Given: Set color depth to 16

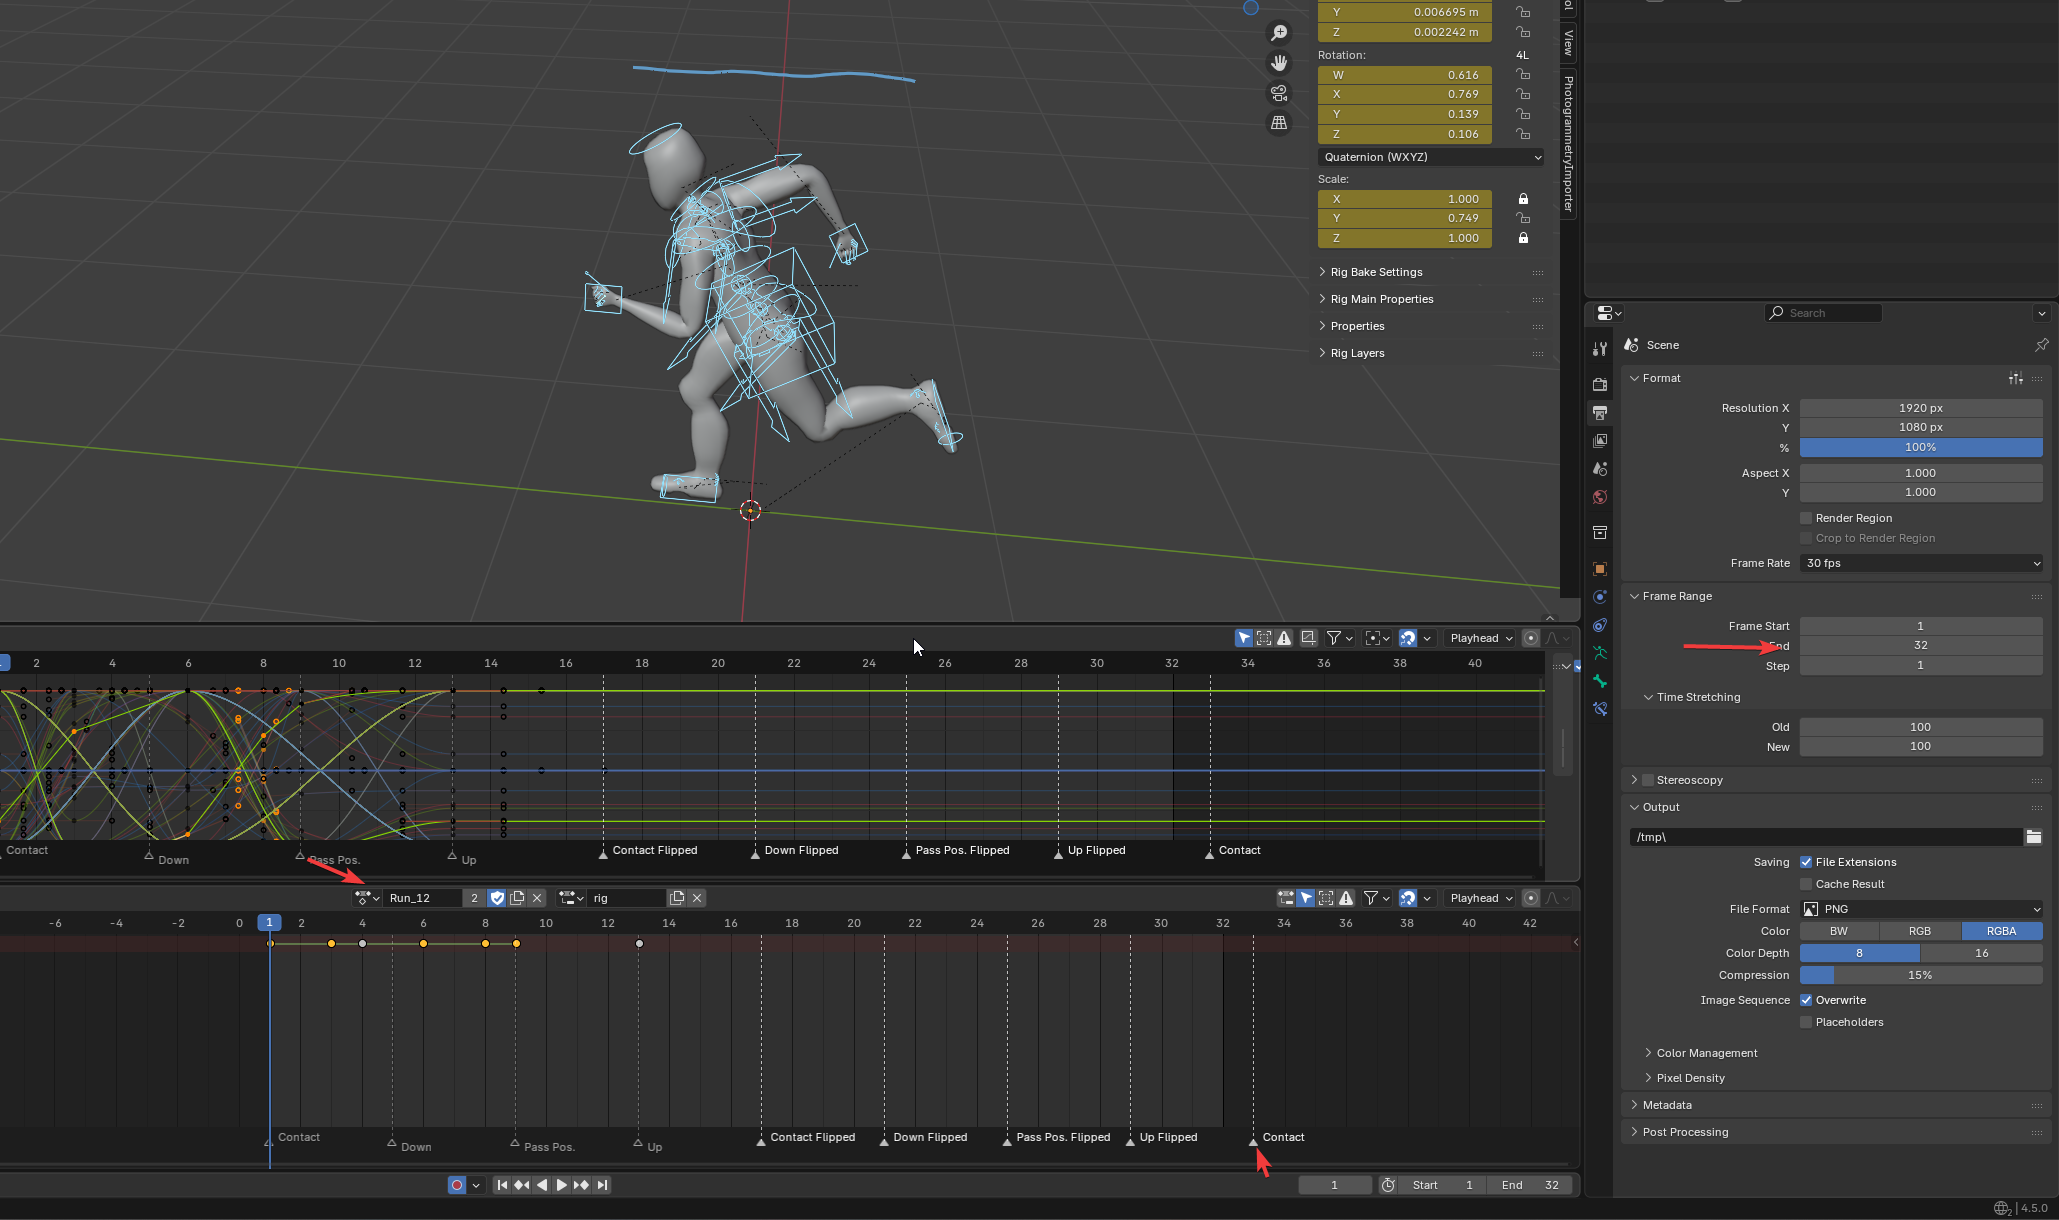Looking at the screenshot, I should click(1981, 953).
